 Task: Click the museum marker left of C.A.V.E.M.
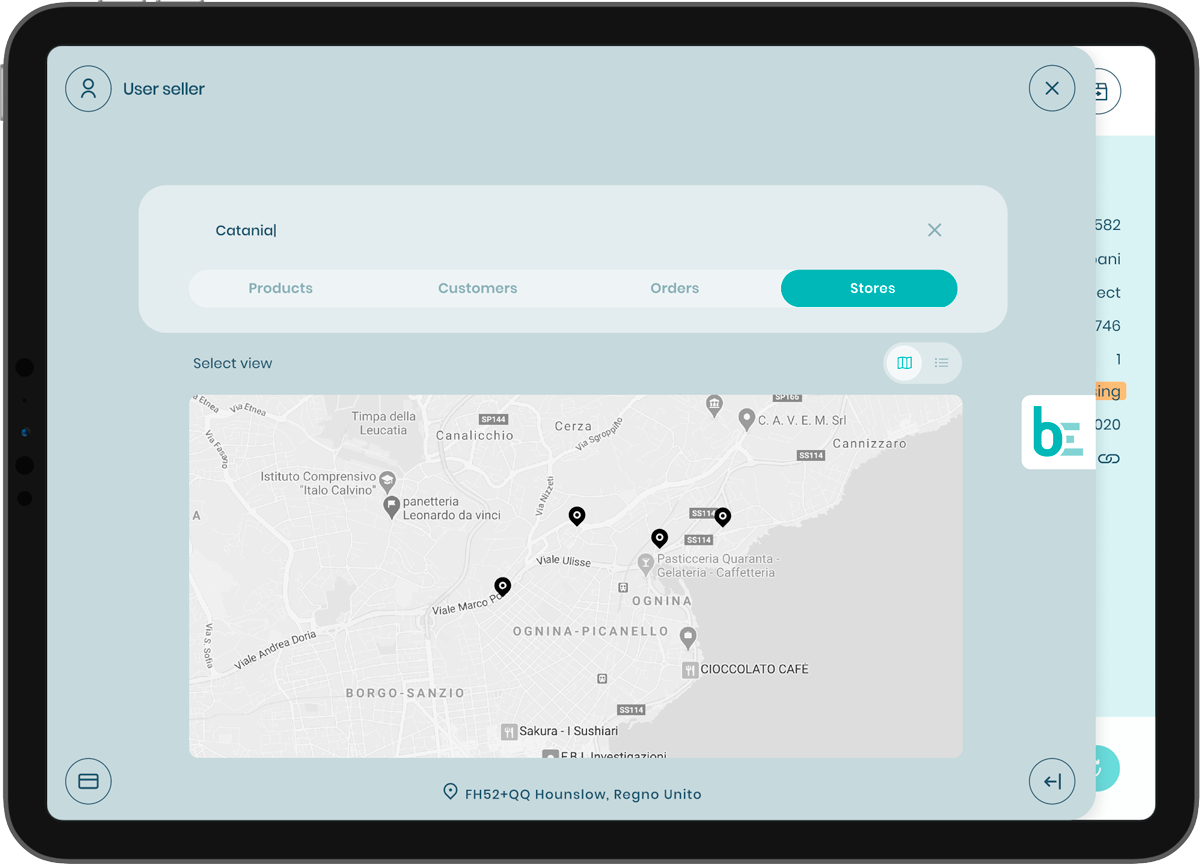click(713, 406)
